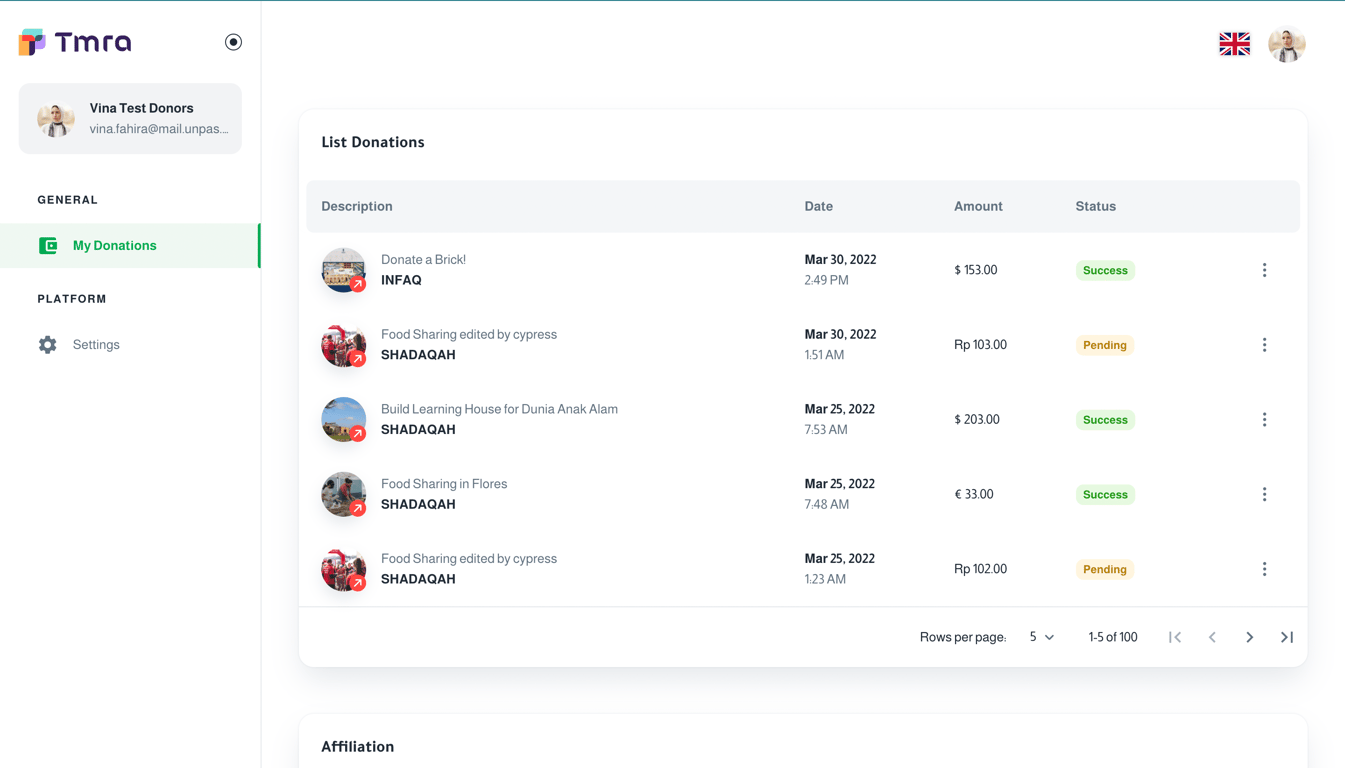The width and height of the screenshot is (1345, 768).
Task: Click the thumbnail of the Rp 102.00 donation
Action: tap(343, 569)
